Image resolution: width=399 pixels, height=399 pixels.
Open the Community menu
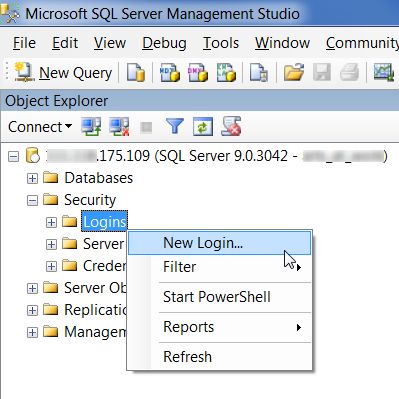point(362,43)
